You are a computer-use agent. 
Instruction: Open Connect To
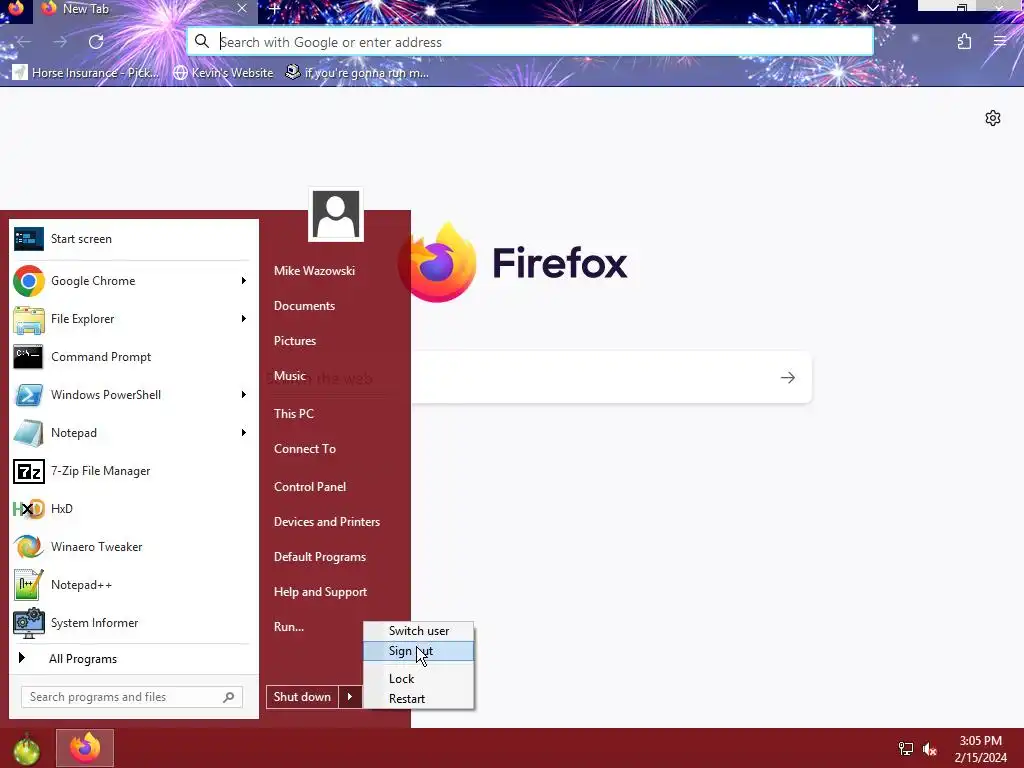click(x=305, y=449)
